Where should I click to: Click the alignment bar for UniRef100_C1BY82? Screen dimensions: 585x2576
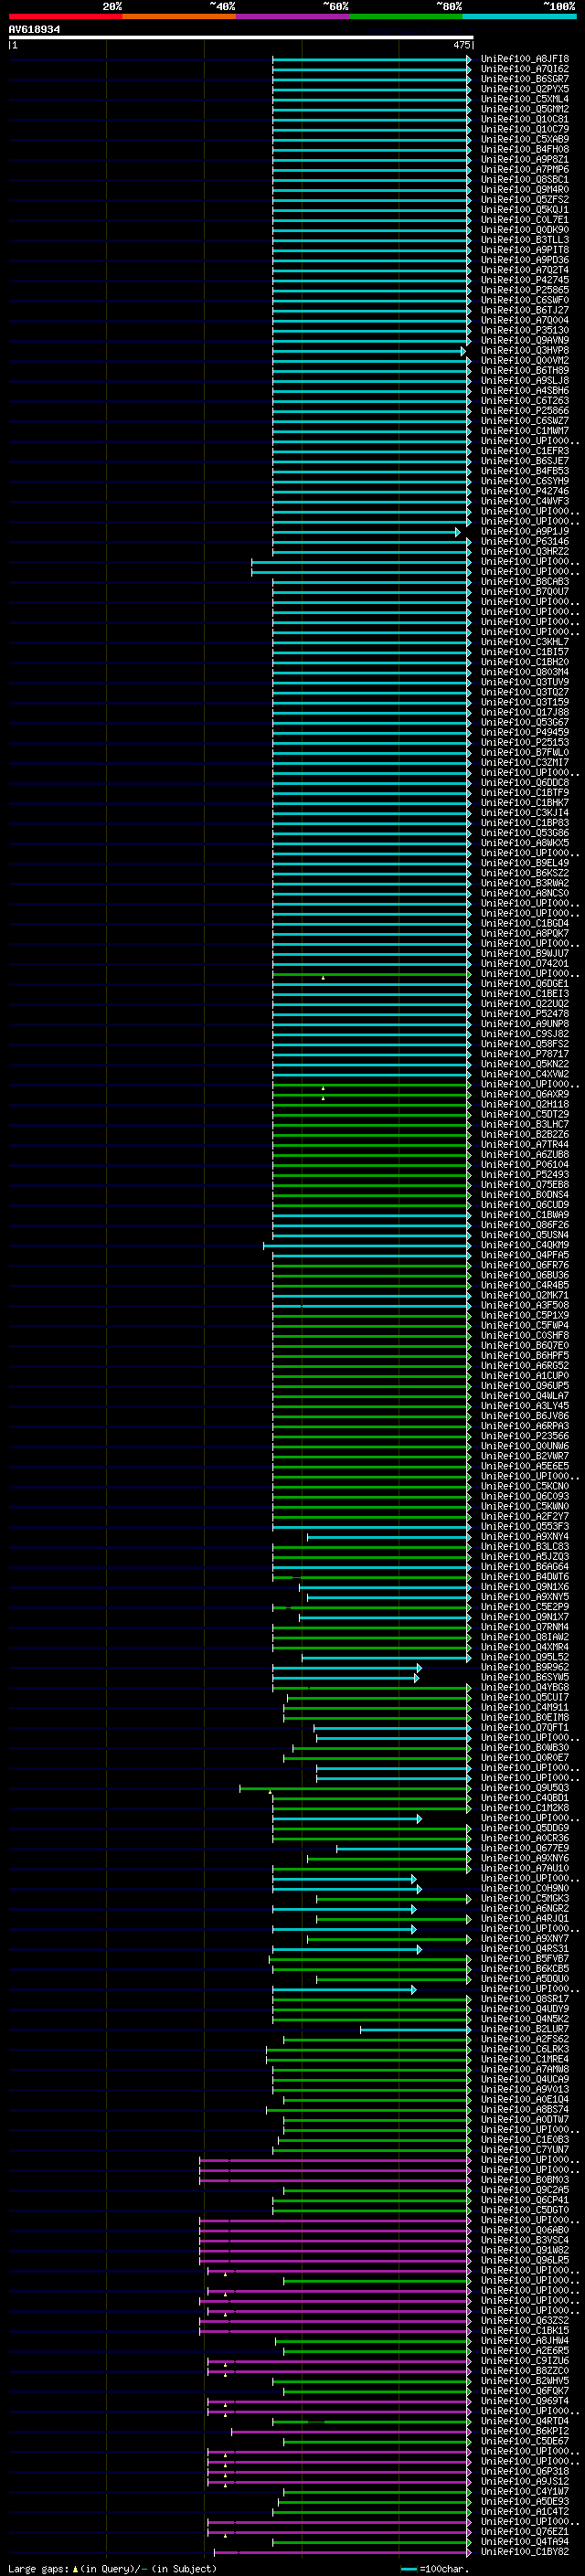[x=342, y=2552]
